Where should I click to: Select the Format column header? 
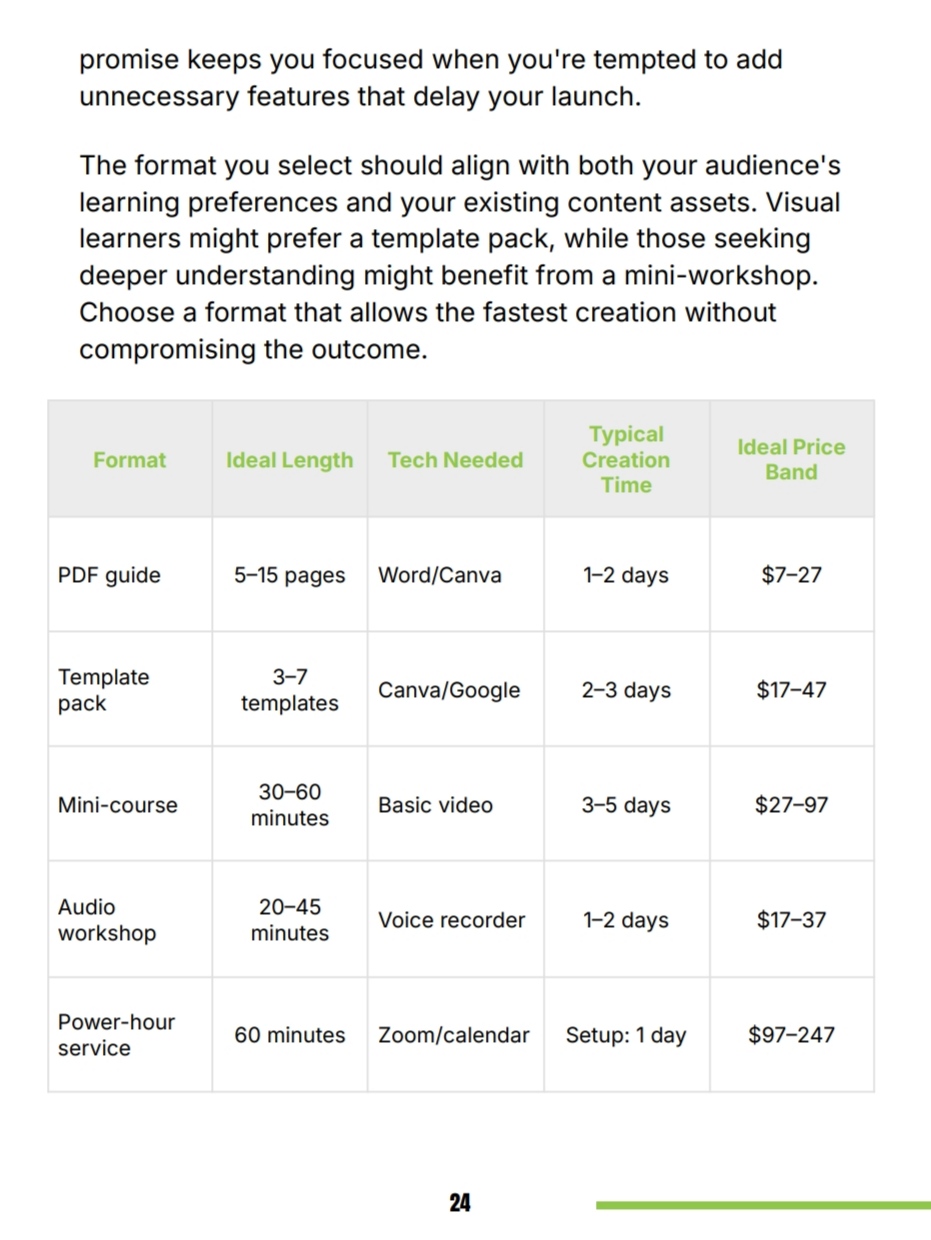(x=129, y=460)
